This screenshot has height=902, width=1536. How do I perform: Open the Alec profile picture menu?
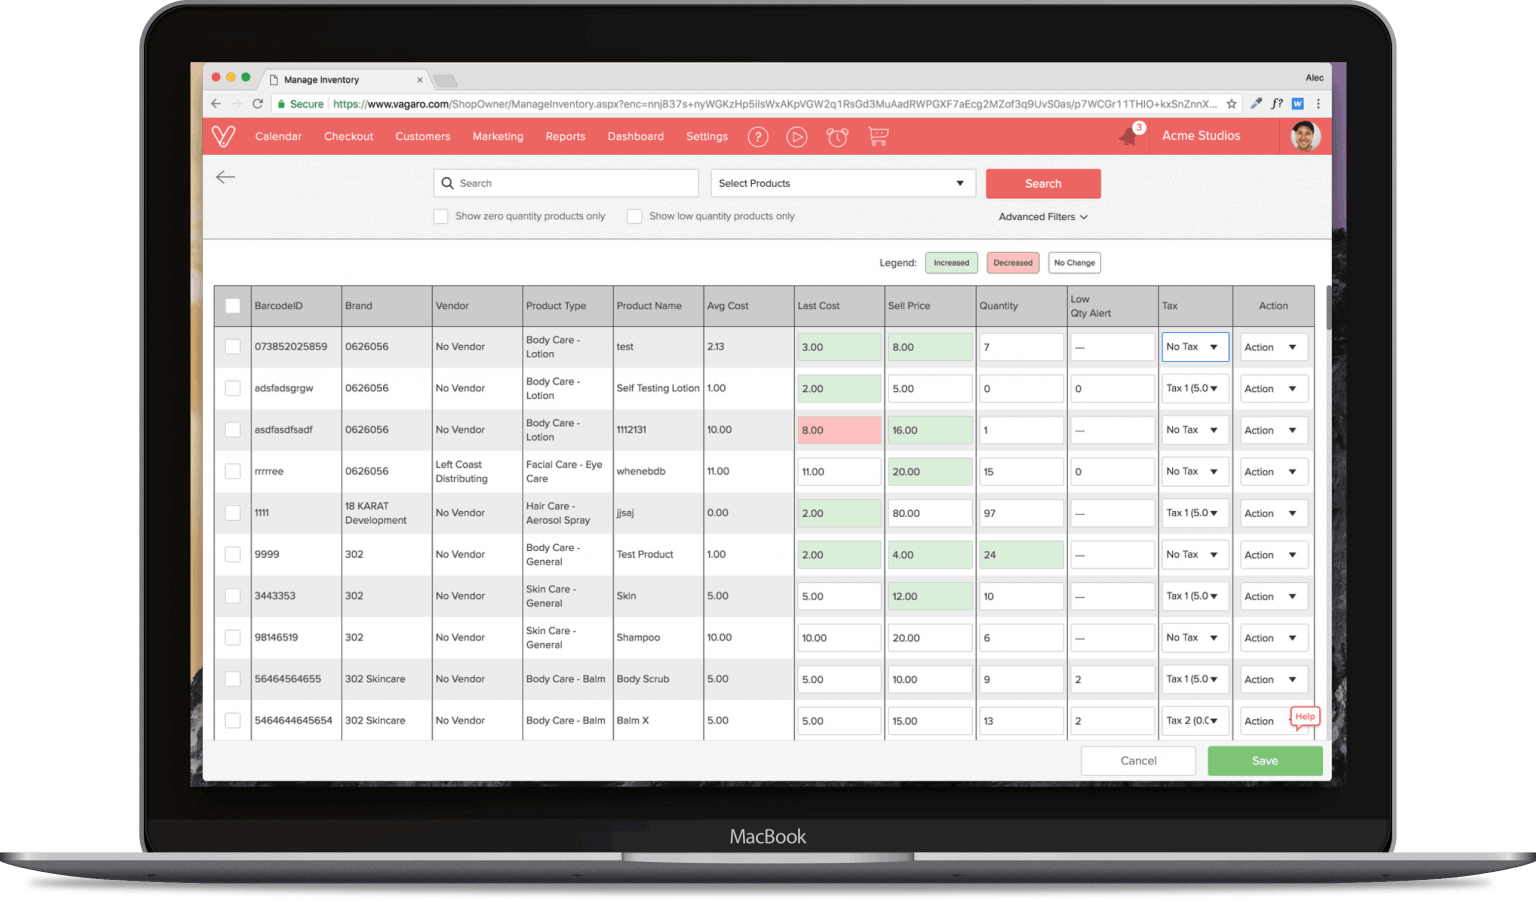(1305, 136)
